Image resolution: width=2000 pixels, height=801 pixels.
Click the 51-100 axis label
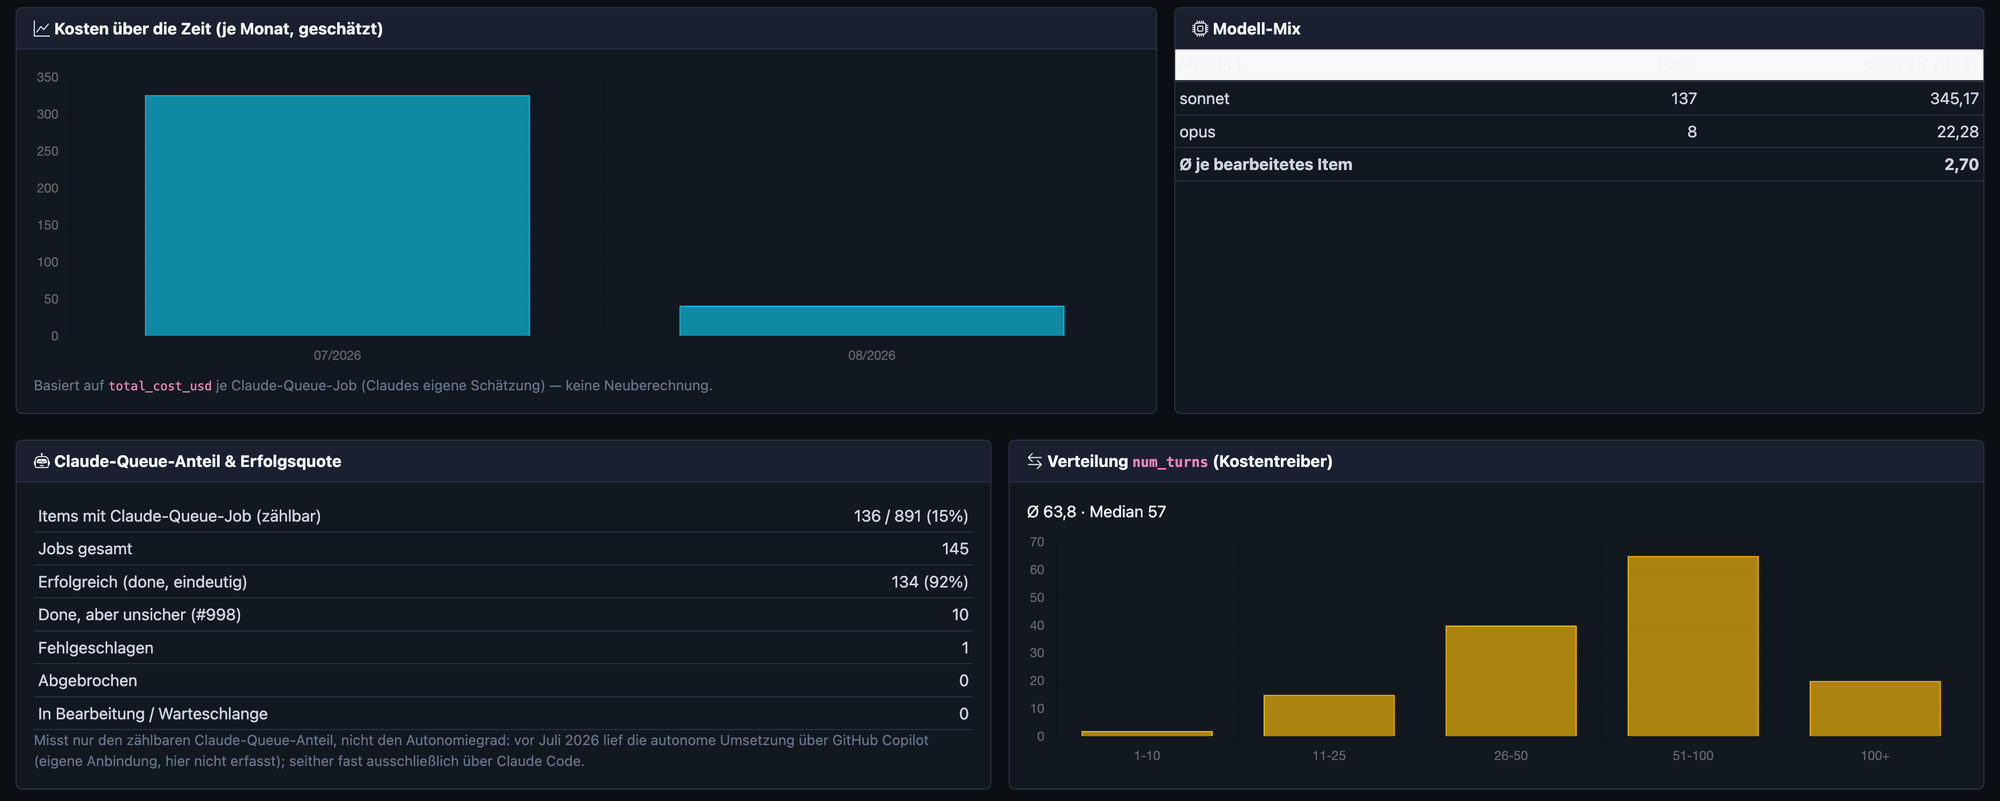coord(1693,756)
